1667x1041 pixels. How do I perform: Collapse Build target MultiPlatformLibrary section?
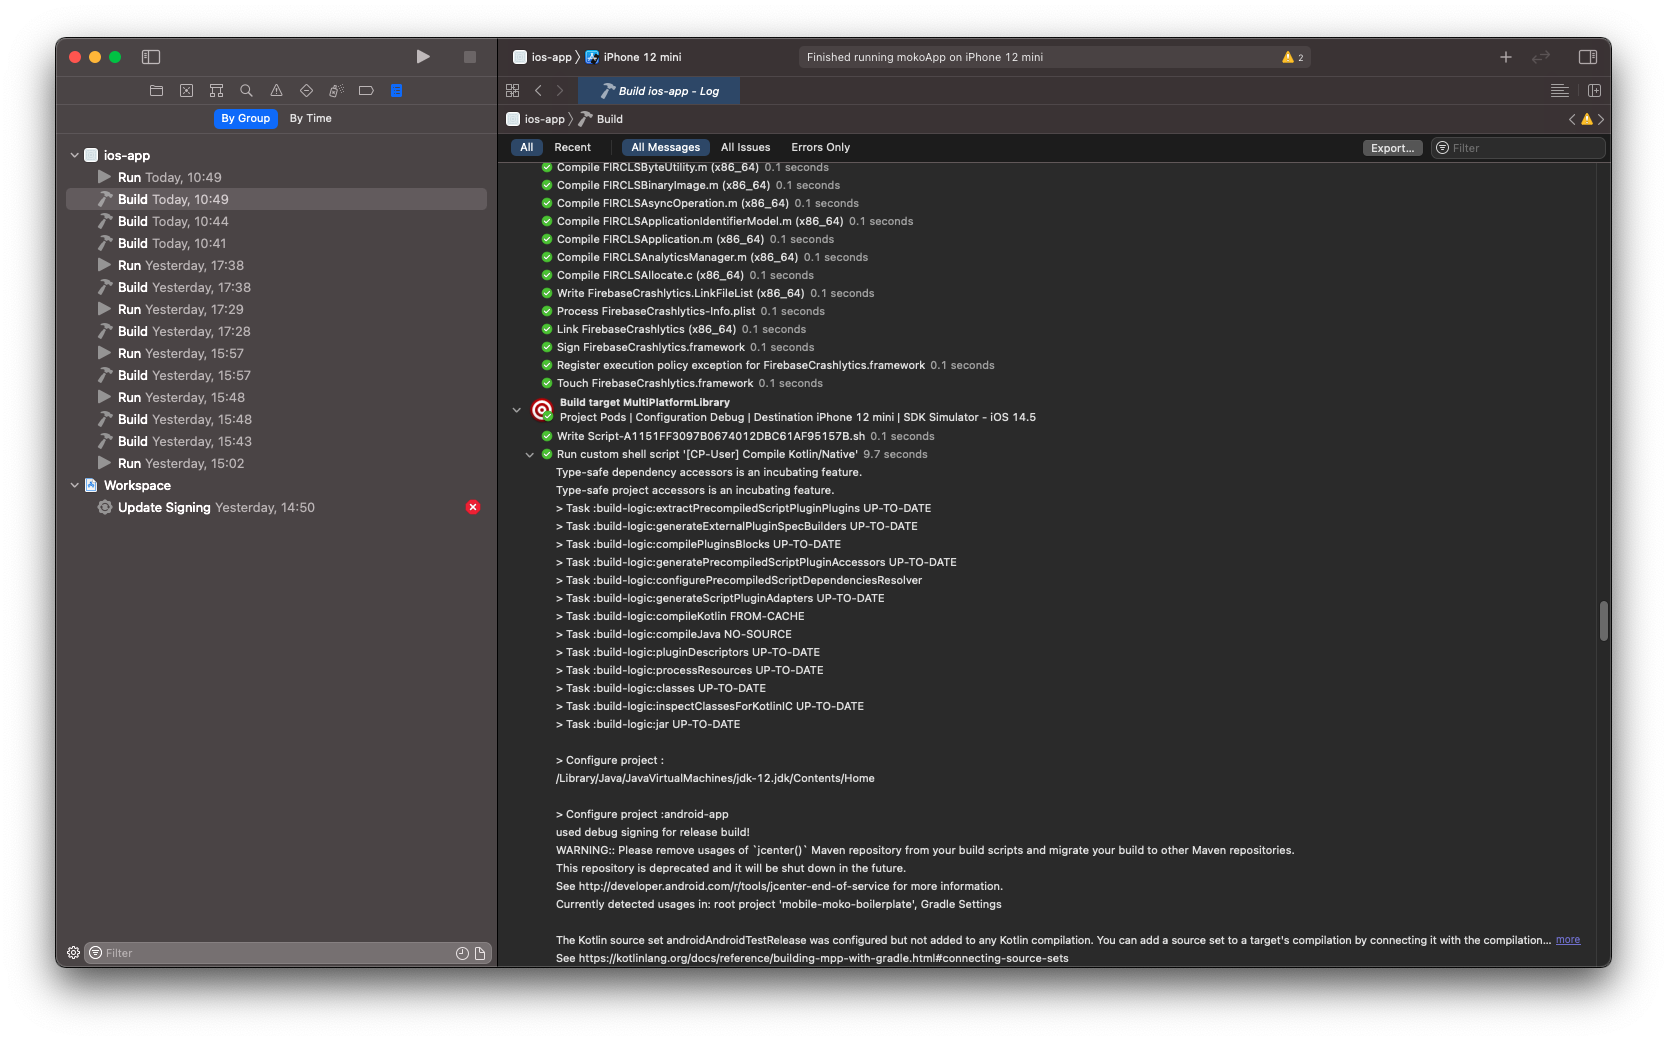(x=517, y=410)
